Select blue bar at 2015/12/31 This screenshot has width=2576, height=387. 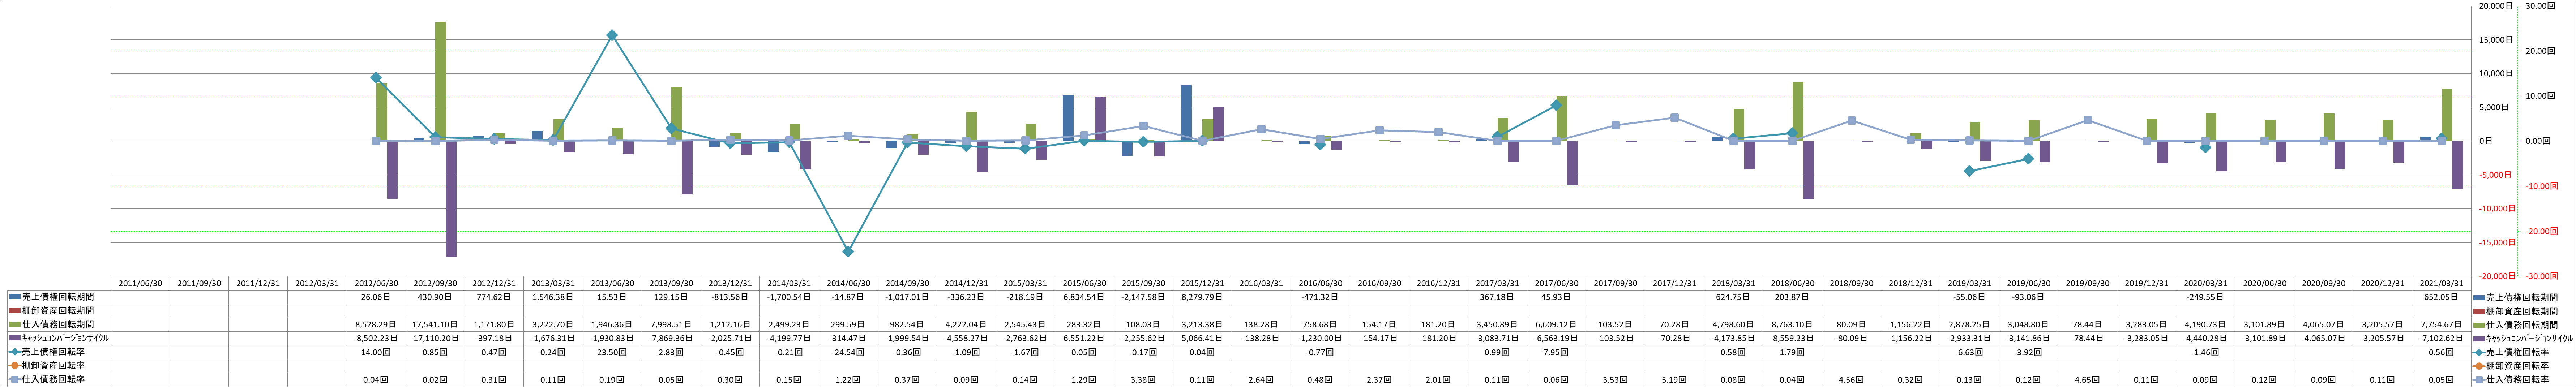[1186, 113]
